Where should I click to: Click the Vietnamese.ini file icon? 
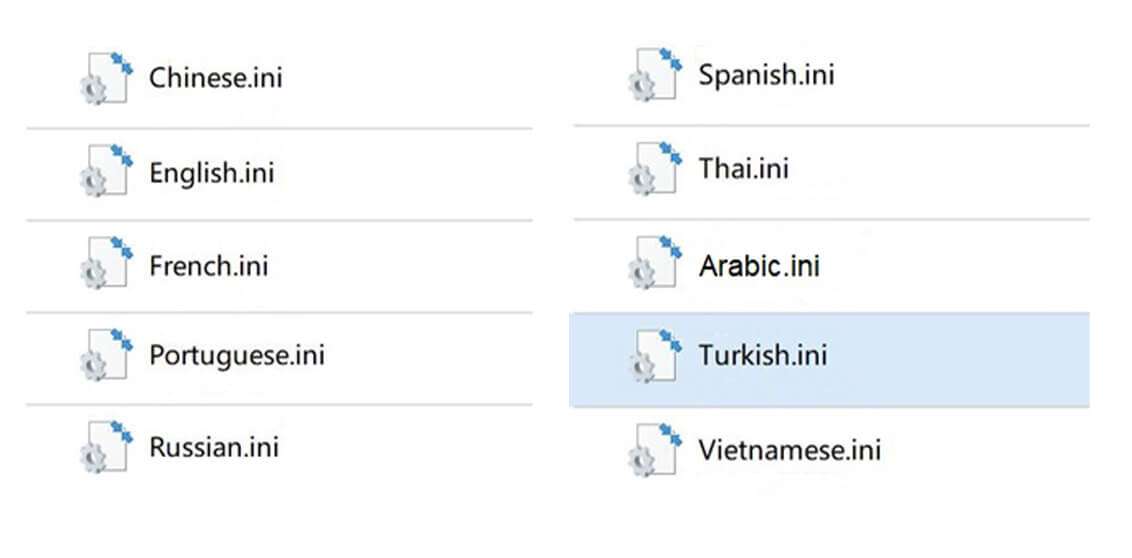656,450
